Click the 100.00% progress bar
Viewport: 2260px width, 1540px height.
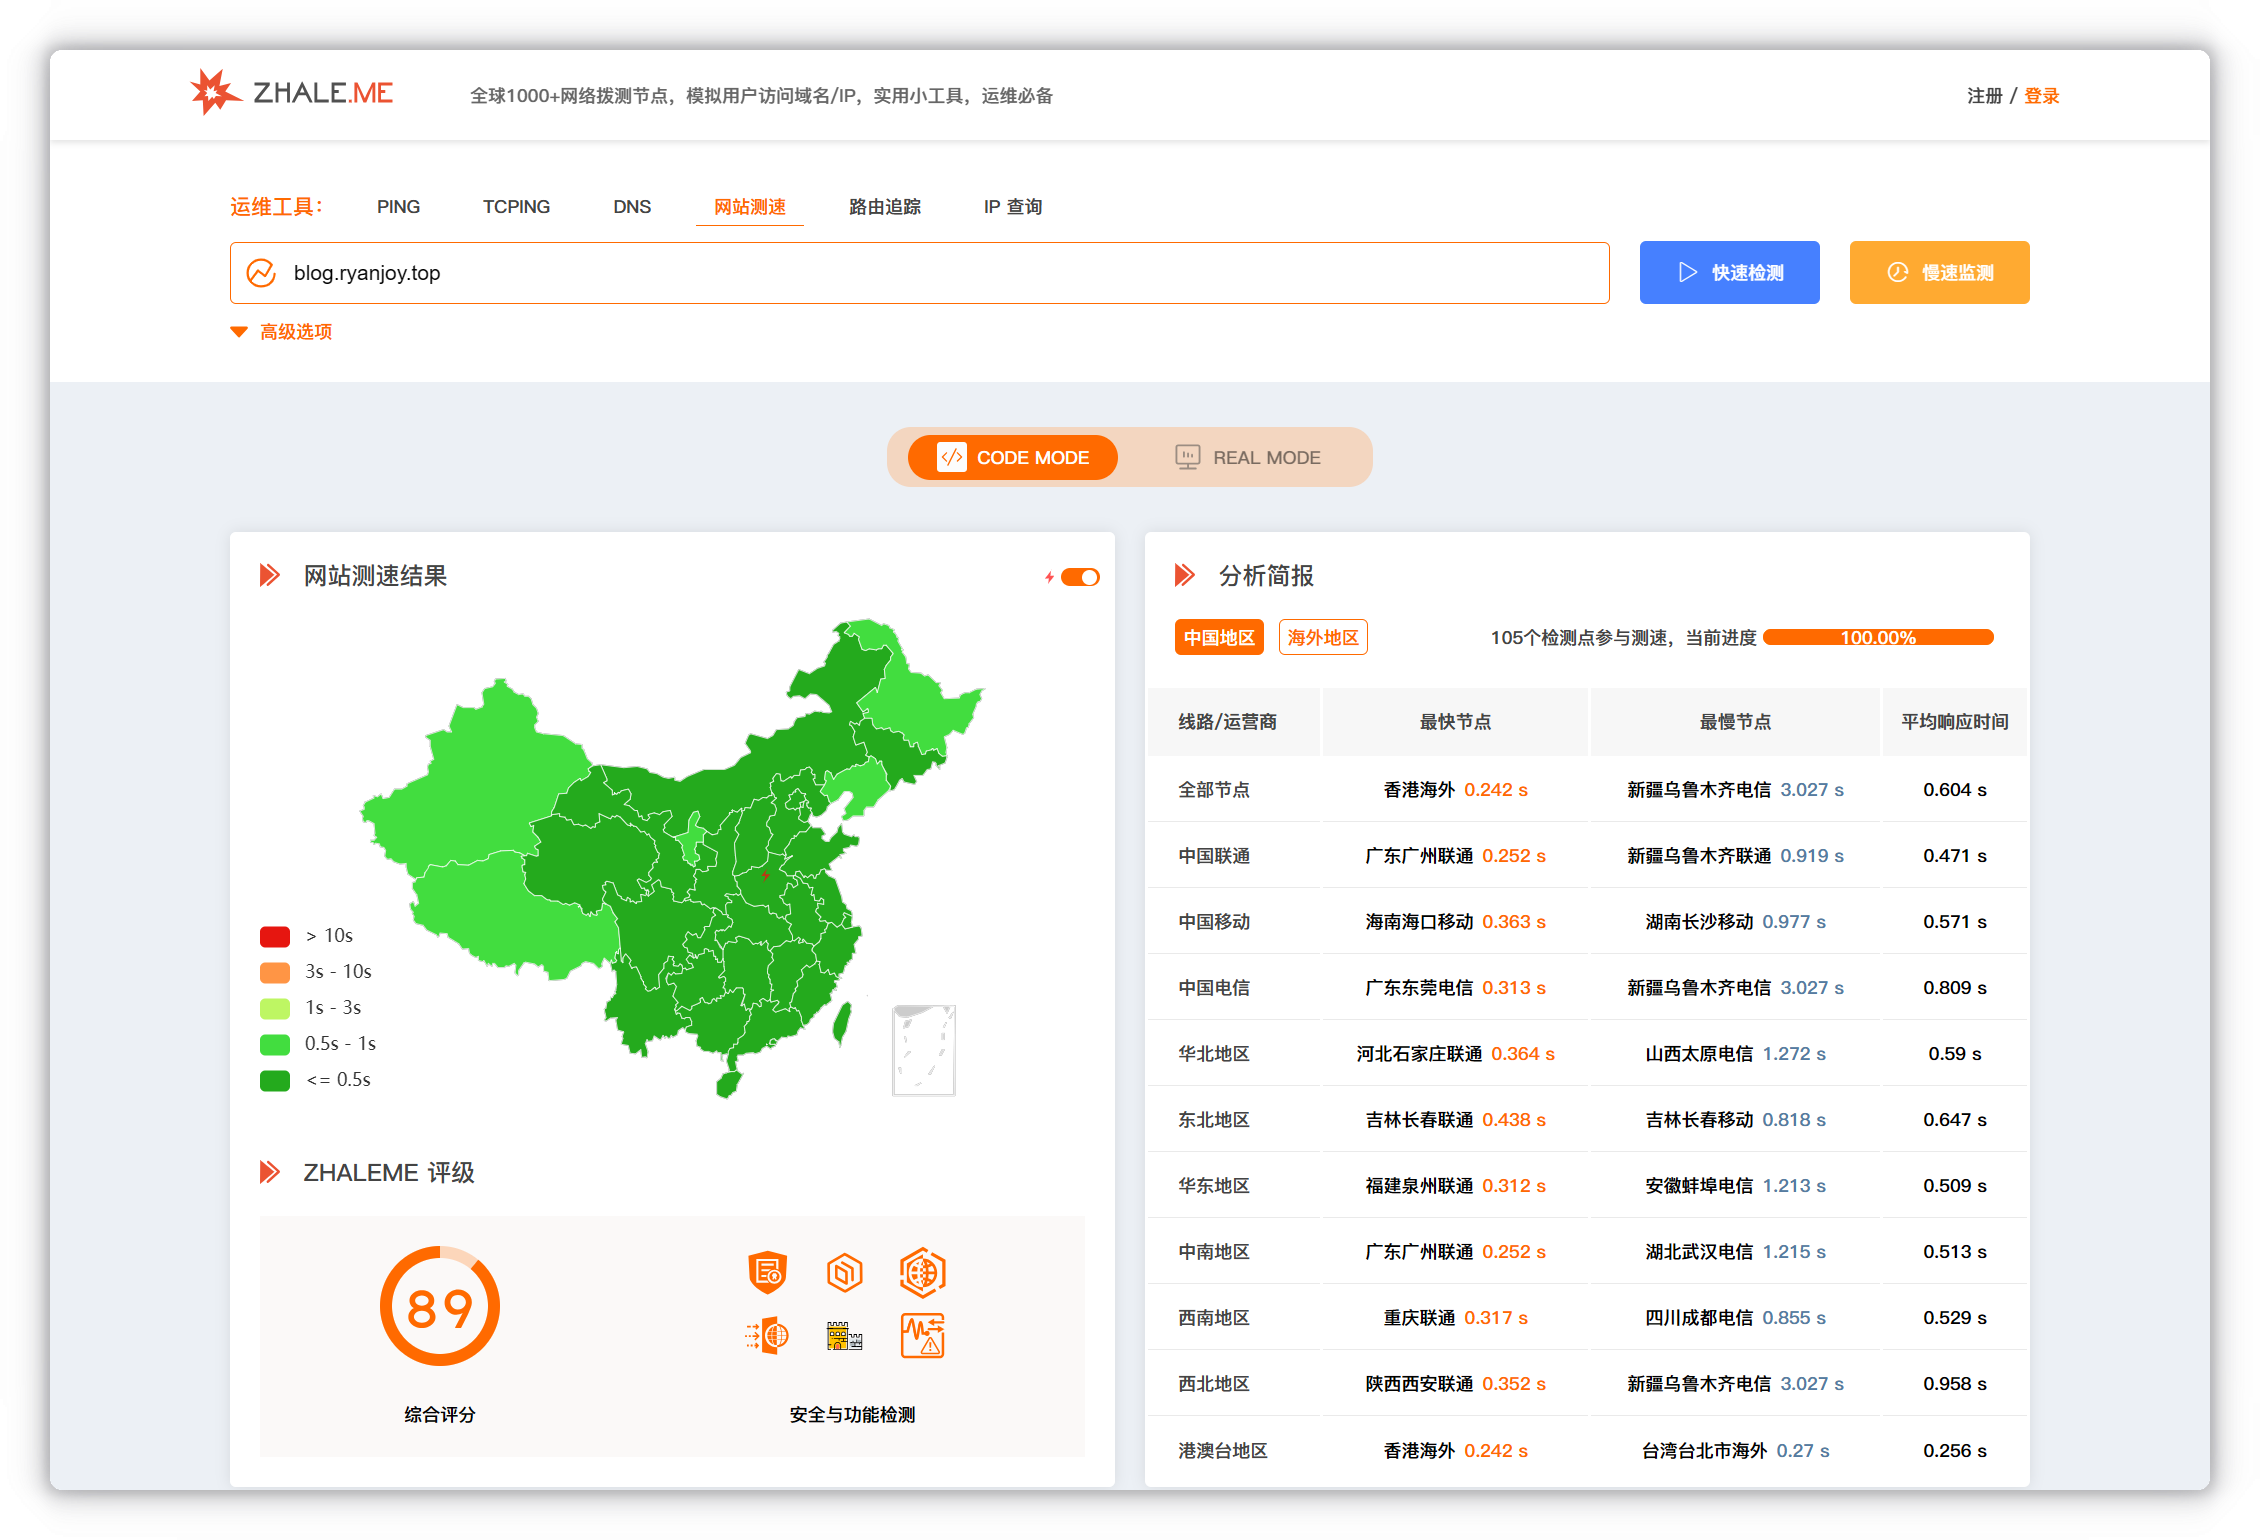1878,638
